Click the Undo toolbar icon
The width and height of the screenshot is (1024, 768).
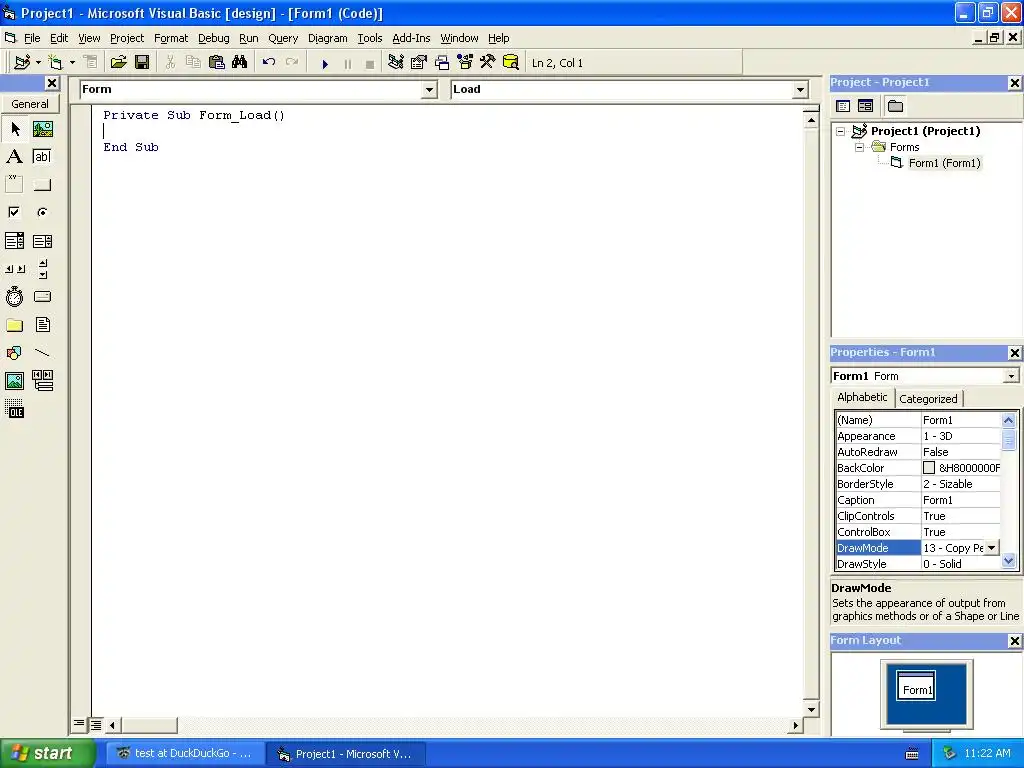click(268, 63)
